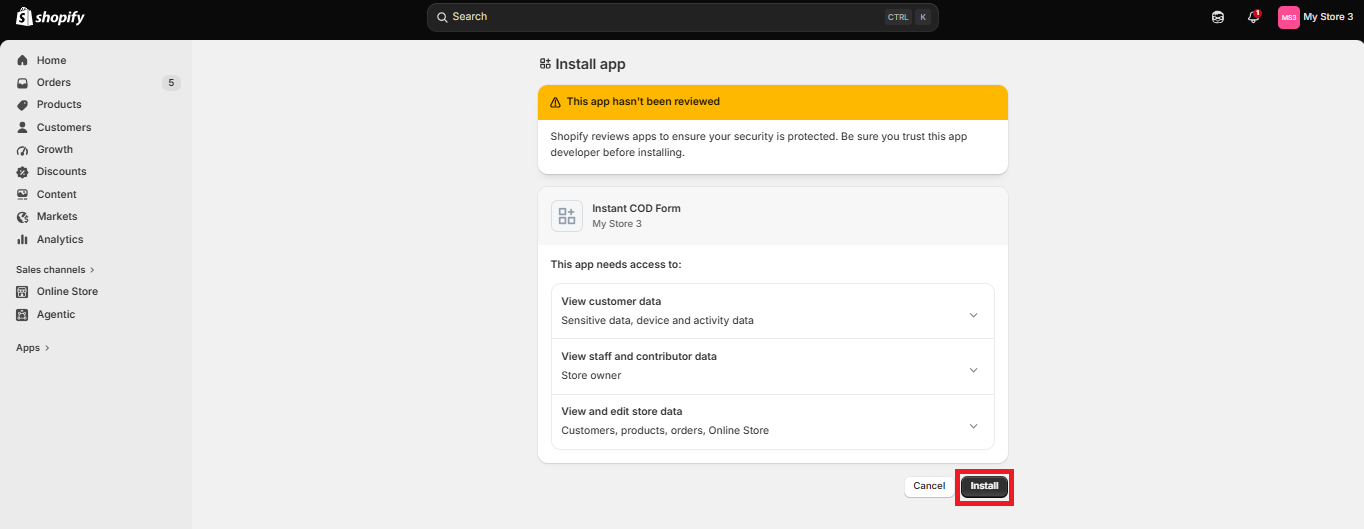
Task: Click the MS3 store avatar
Action: click(x=1289, y=17)
